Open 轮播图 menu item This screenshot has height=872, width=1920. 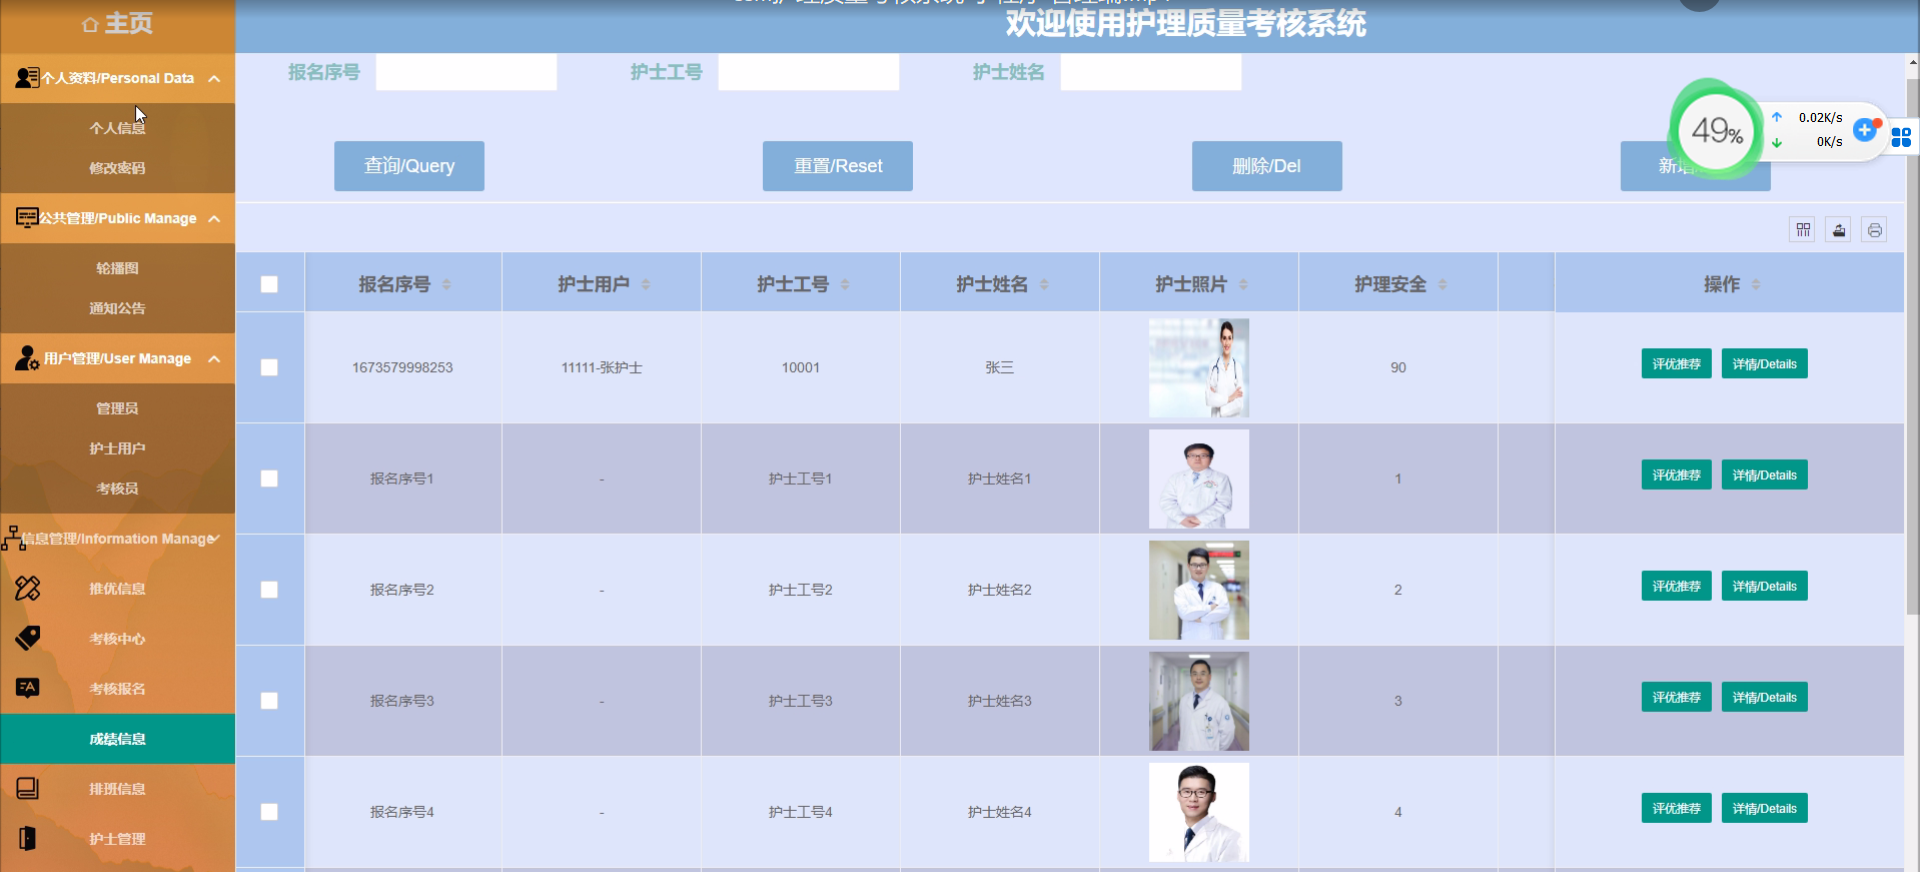117,268
